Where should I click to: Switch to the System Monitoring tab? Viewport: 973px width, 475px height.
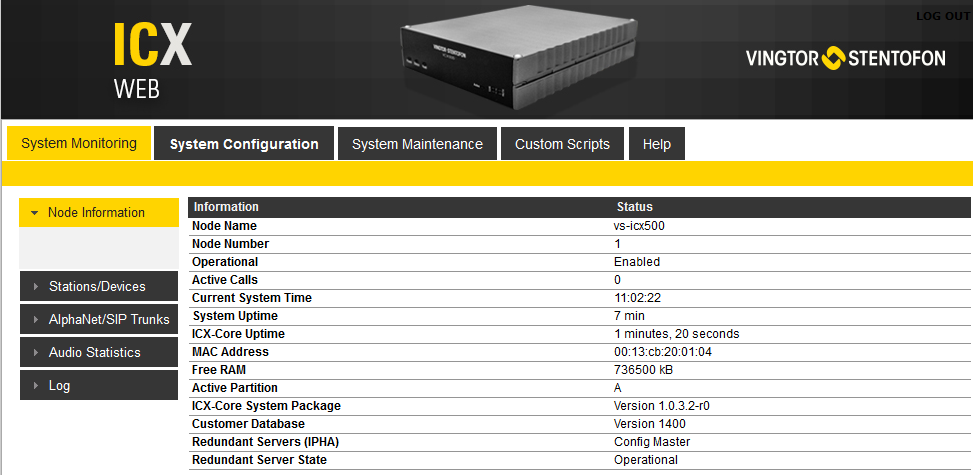(x=79, y=143)
